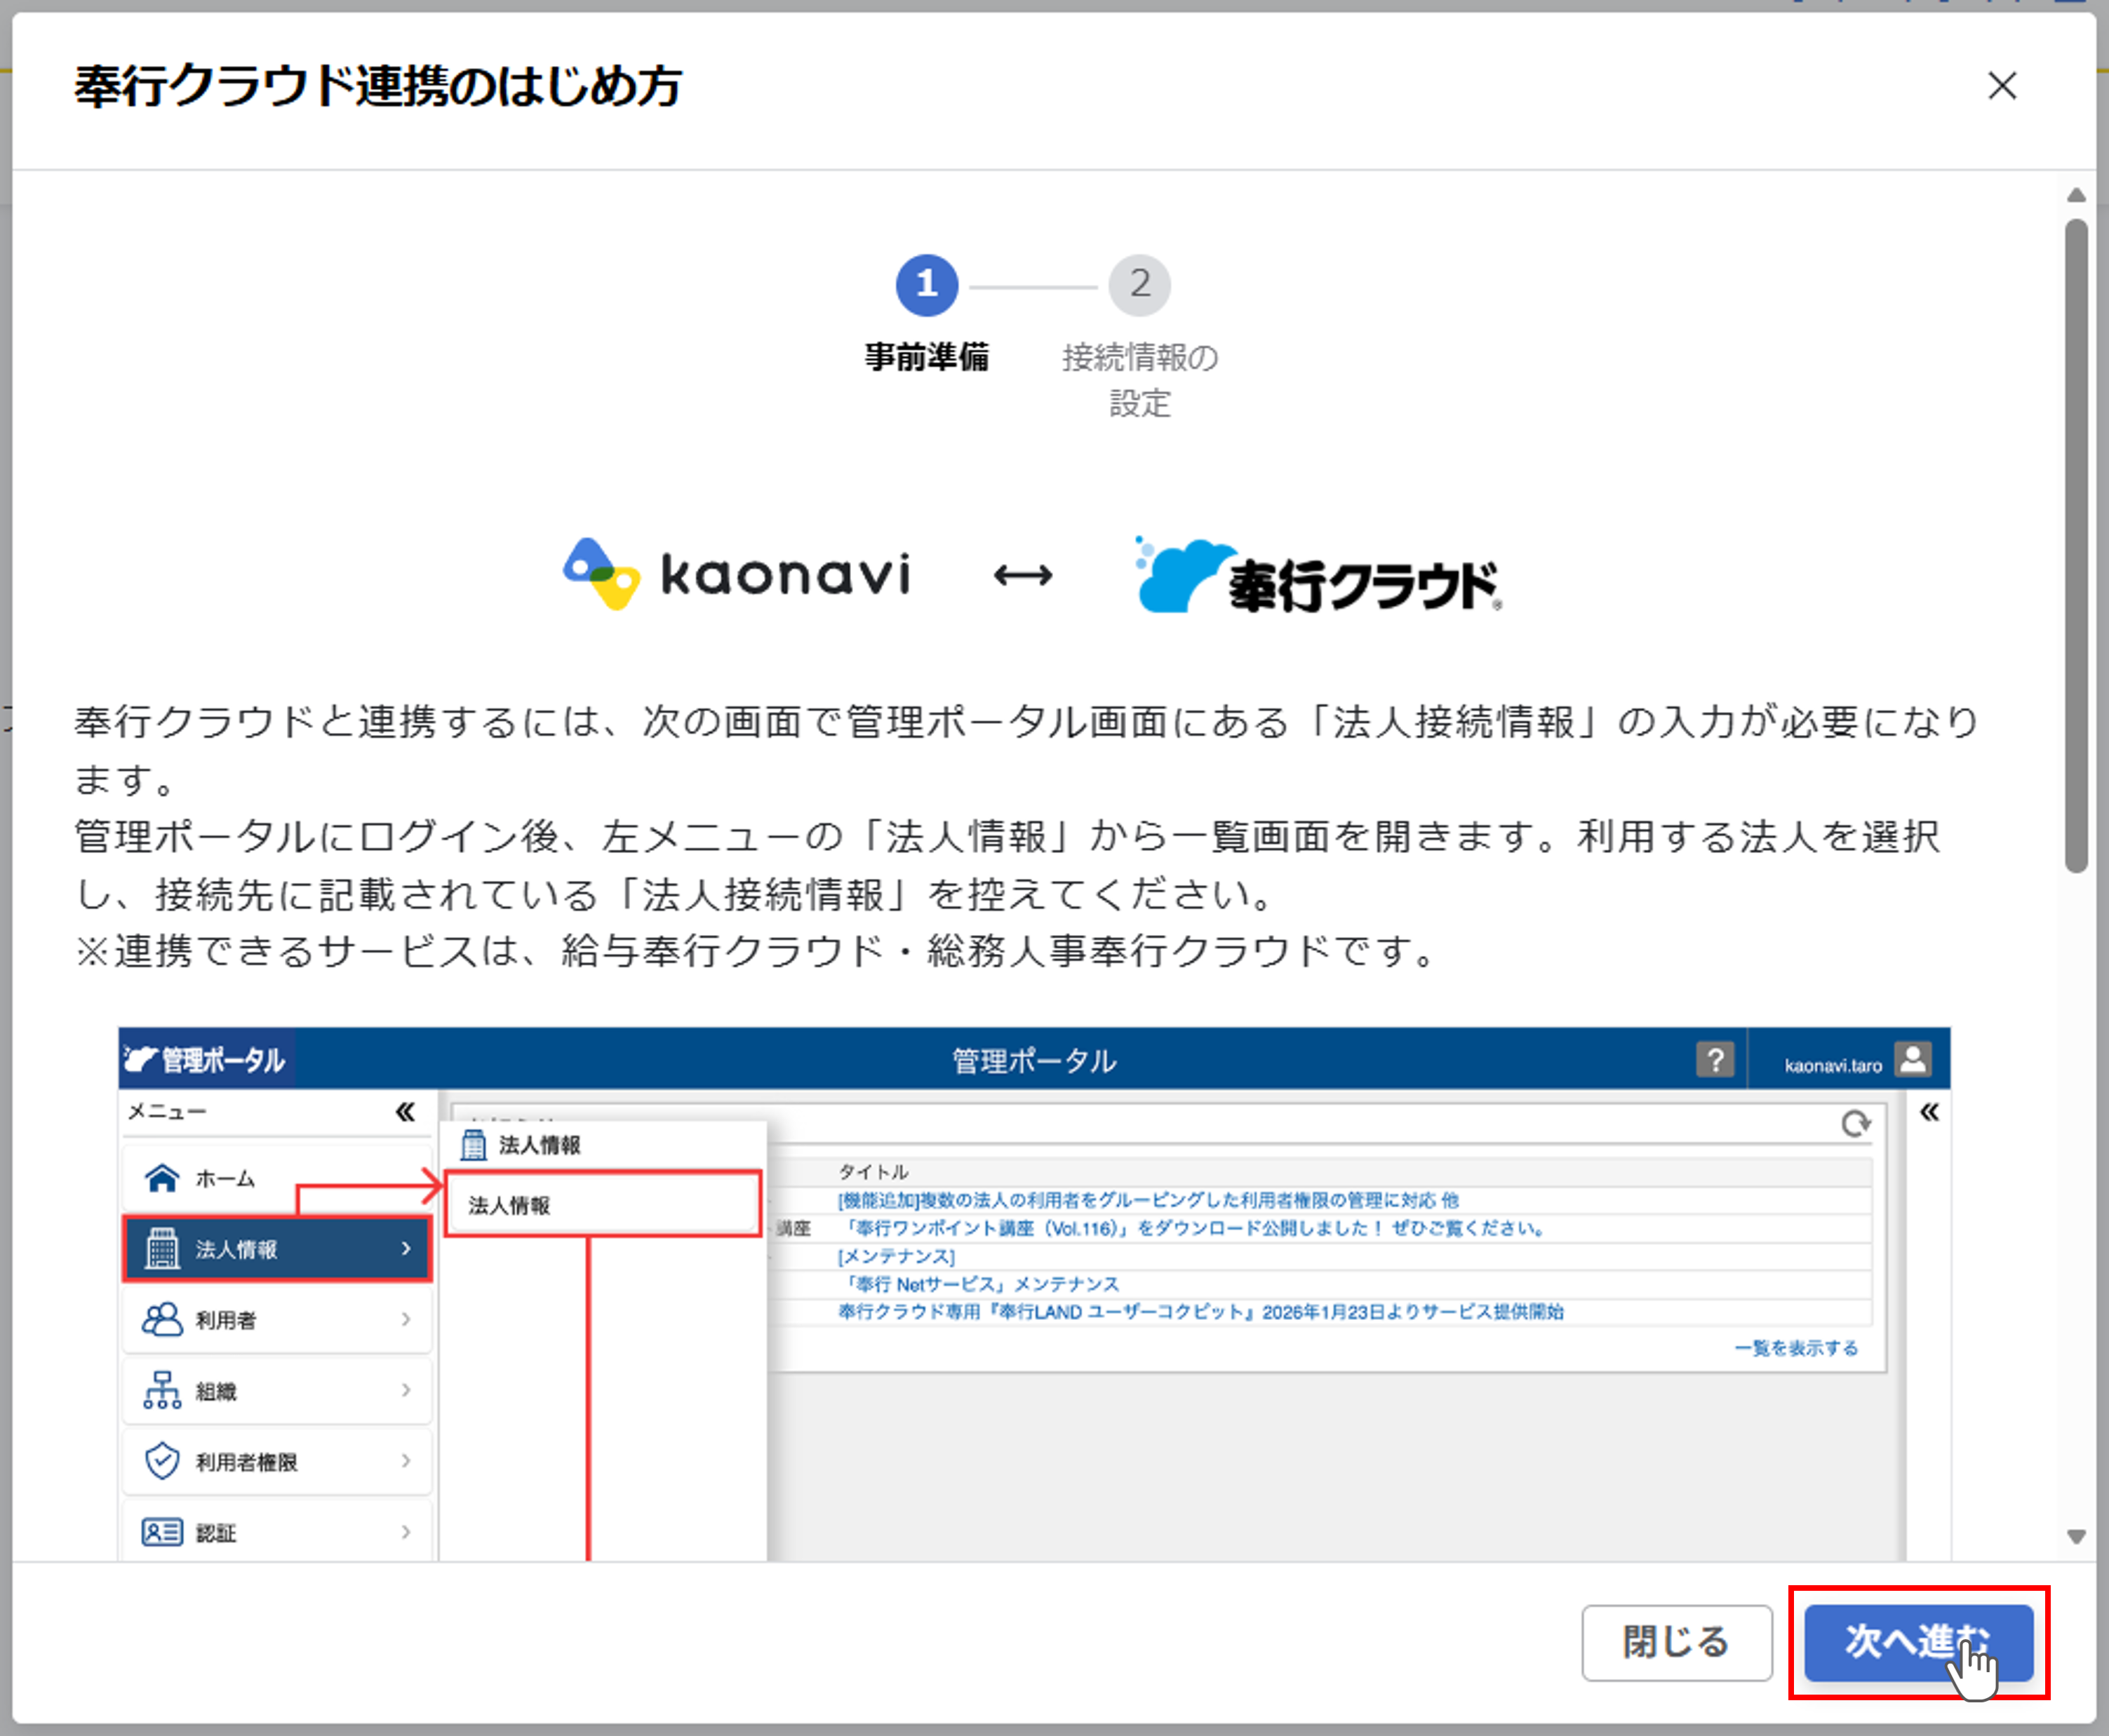Screen dimensions: 2109x1736
Task: Click the 利用者 people icon
Action: [162, 1319]
